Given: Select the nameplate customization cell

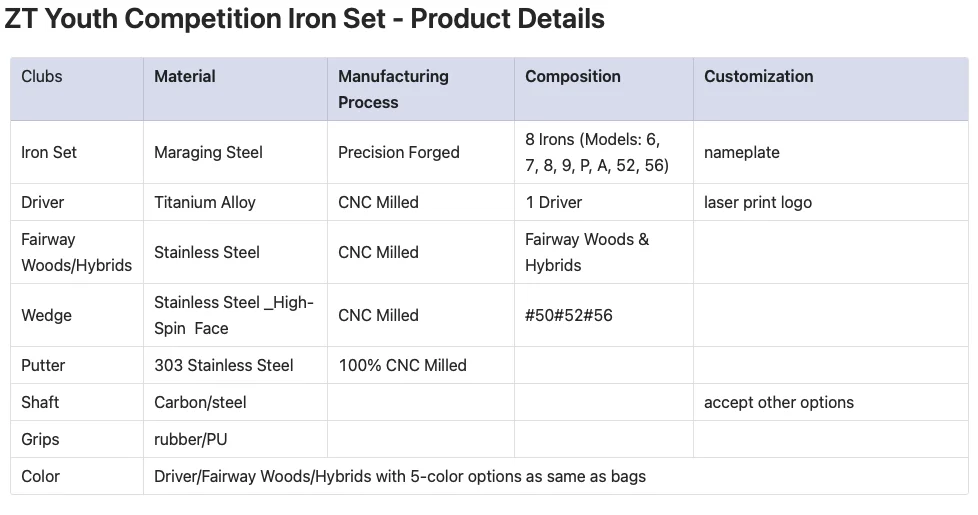Looking at the screenshot, I should coord(741,152).
